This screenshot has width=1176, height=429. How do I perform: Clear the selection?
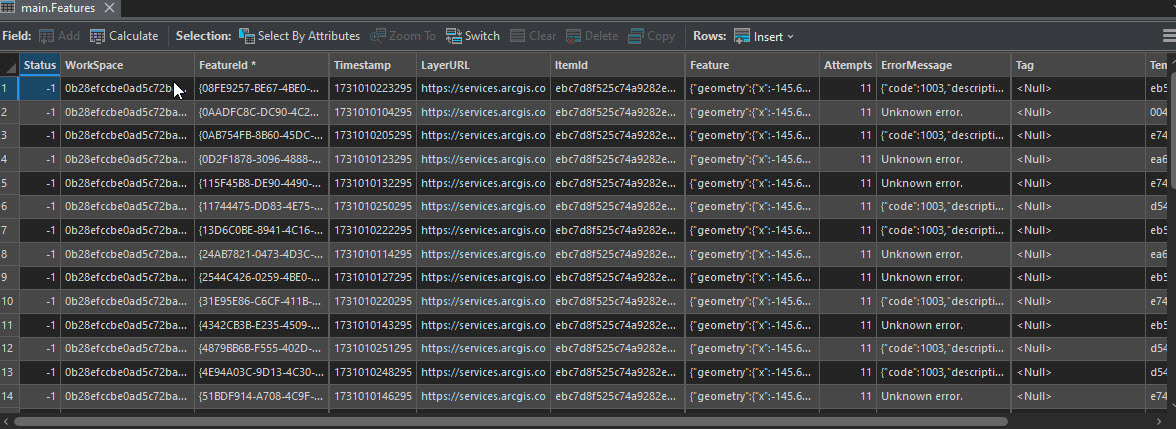[533, 36]
